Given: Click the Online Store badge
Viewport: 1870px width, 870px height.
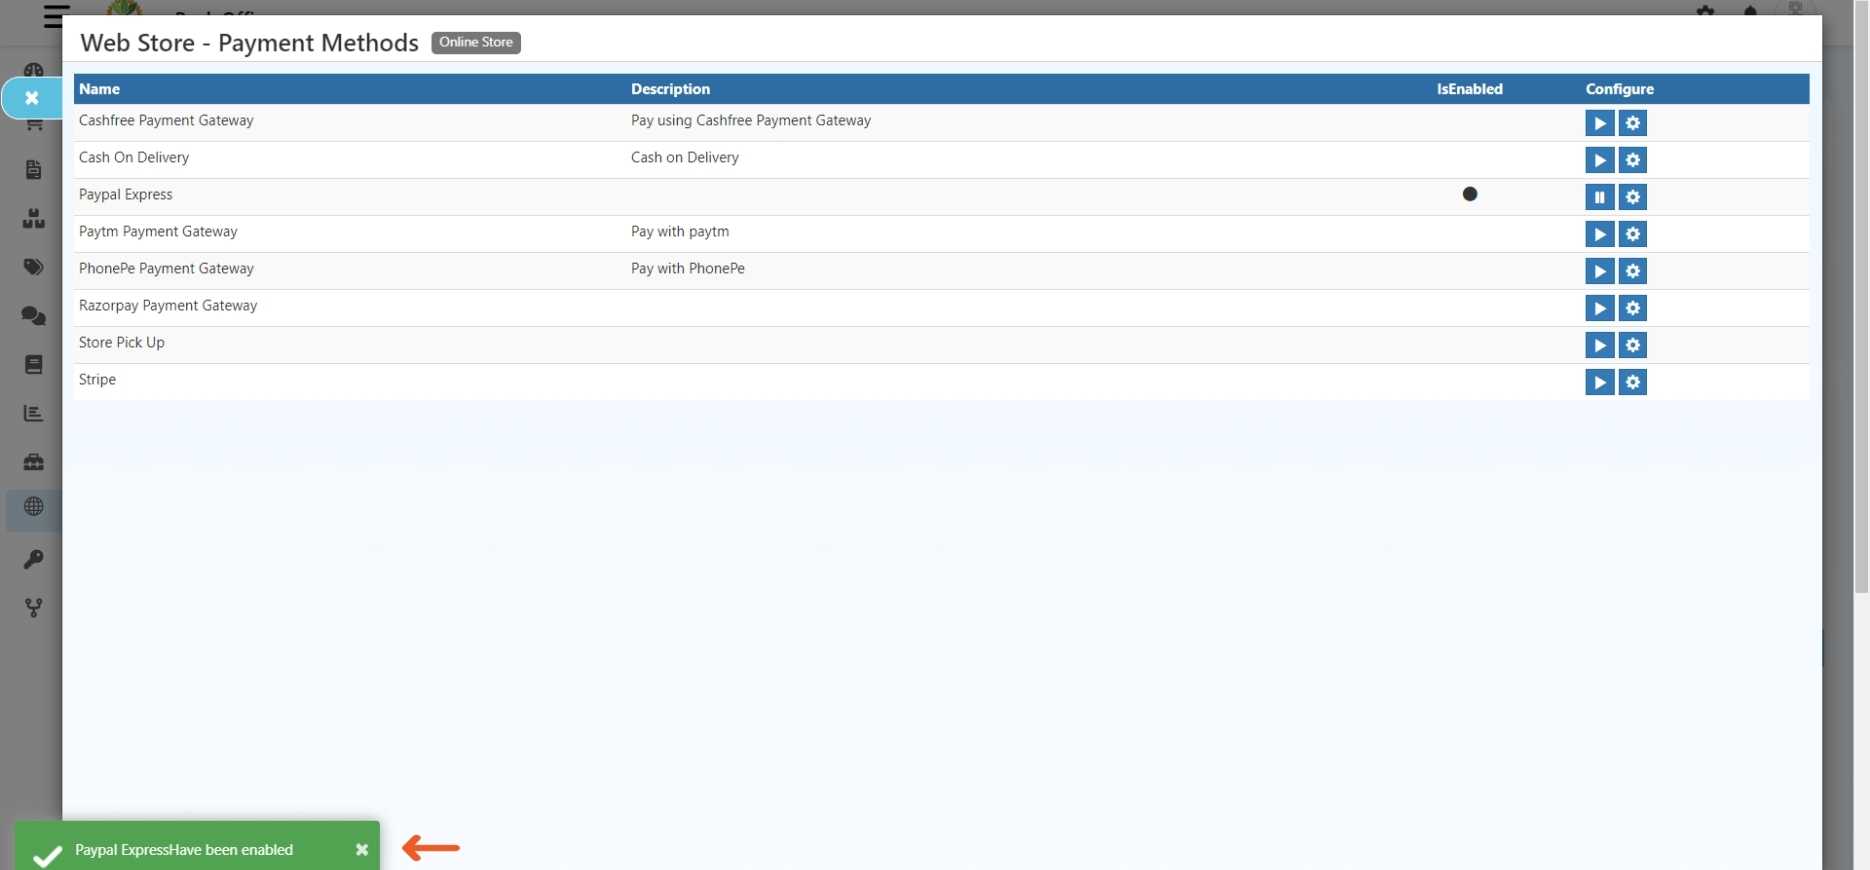Looking at the screenshot, I should pyautogui.click(x=476, y=42).
